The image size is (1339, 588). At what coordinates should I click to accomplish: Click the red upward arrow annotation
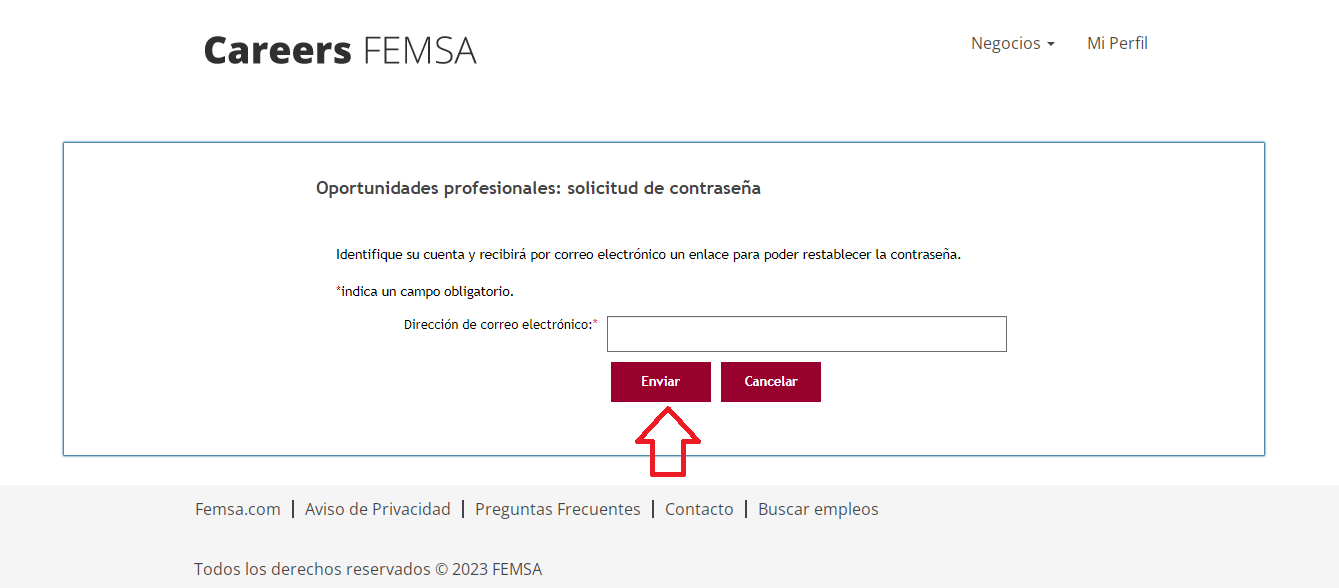[x=668, y=440]
